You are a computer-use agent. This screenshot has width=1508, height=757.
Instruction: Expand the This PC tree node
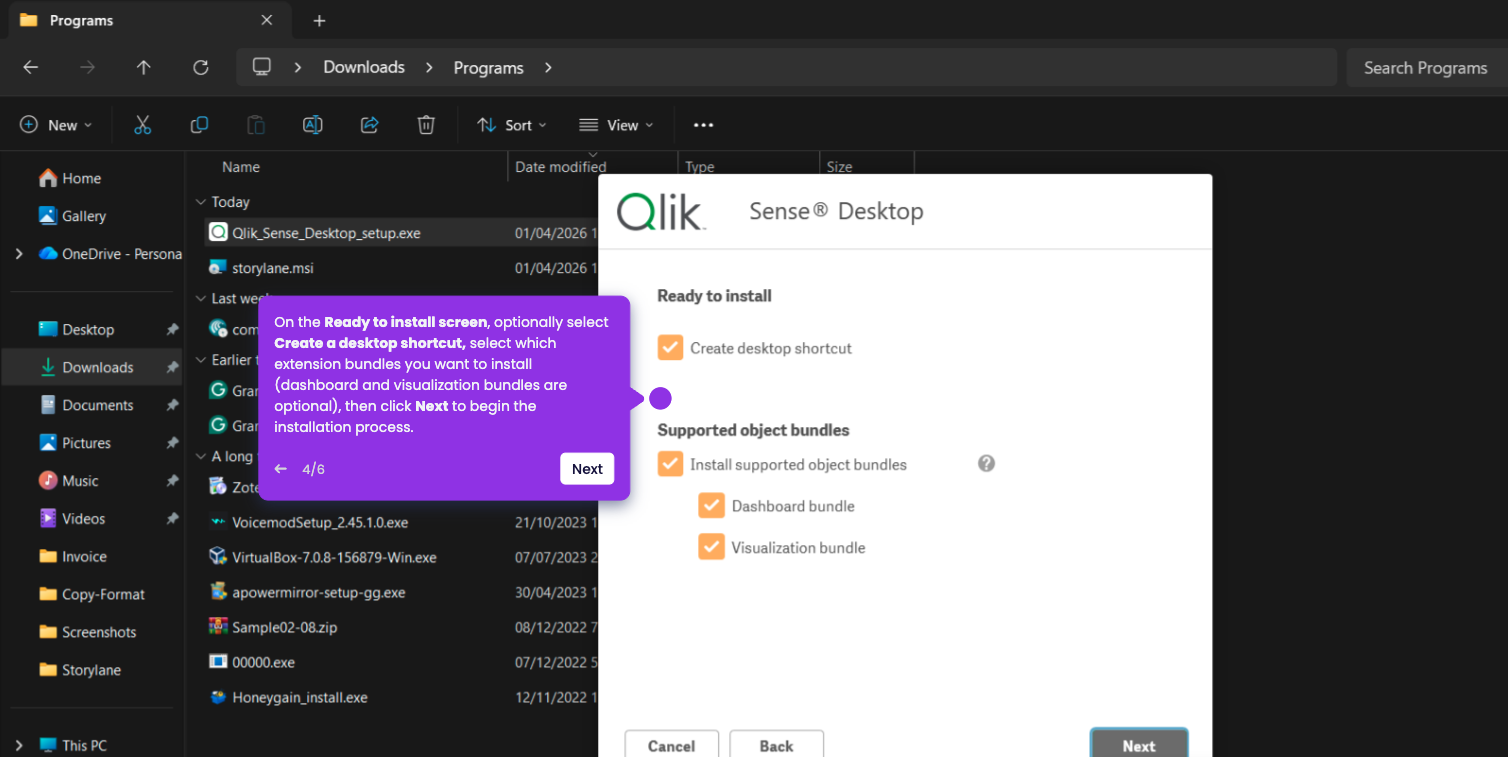[x=19, y=745]
